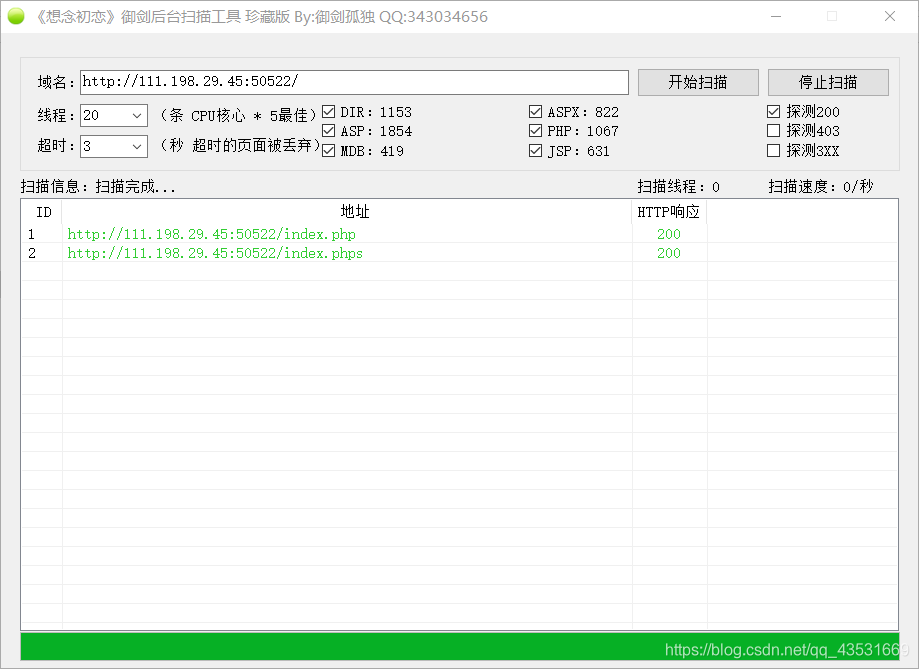Enable the 探测3XX checkbox

tap(774, 151)
